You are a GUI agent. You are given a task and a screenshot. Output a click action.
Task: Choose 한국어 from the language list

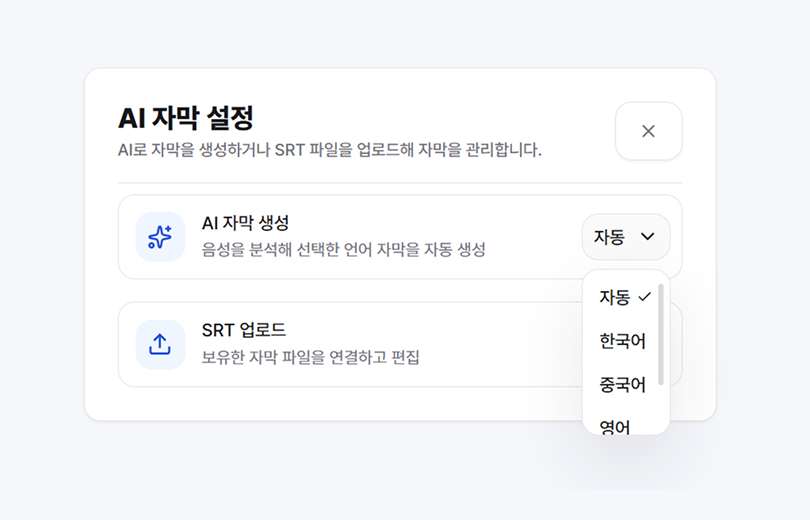pyautogui.click(x=622, y=341)
